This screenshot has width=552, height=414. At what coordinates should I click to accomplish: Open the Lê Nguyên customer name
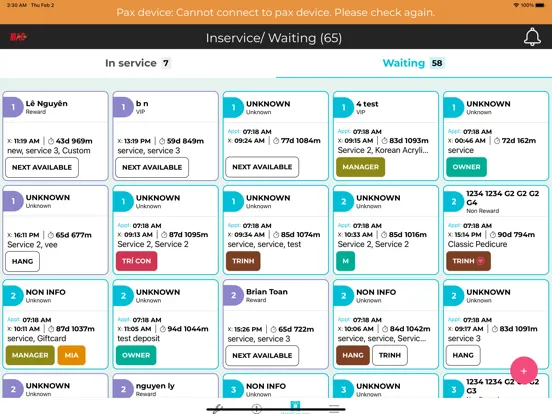click(46, 104)
